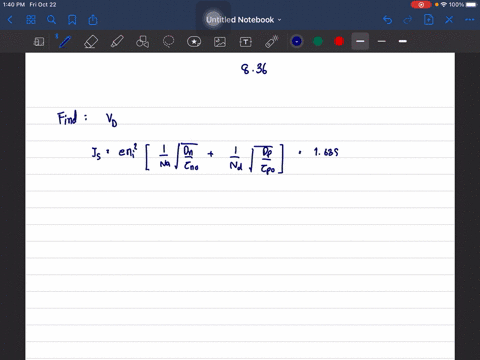
Task: Select the Highlighter tool
Action: coord(117,42)
